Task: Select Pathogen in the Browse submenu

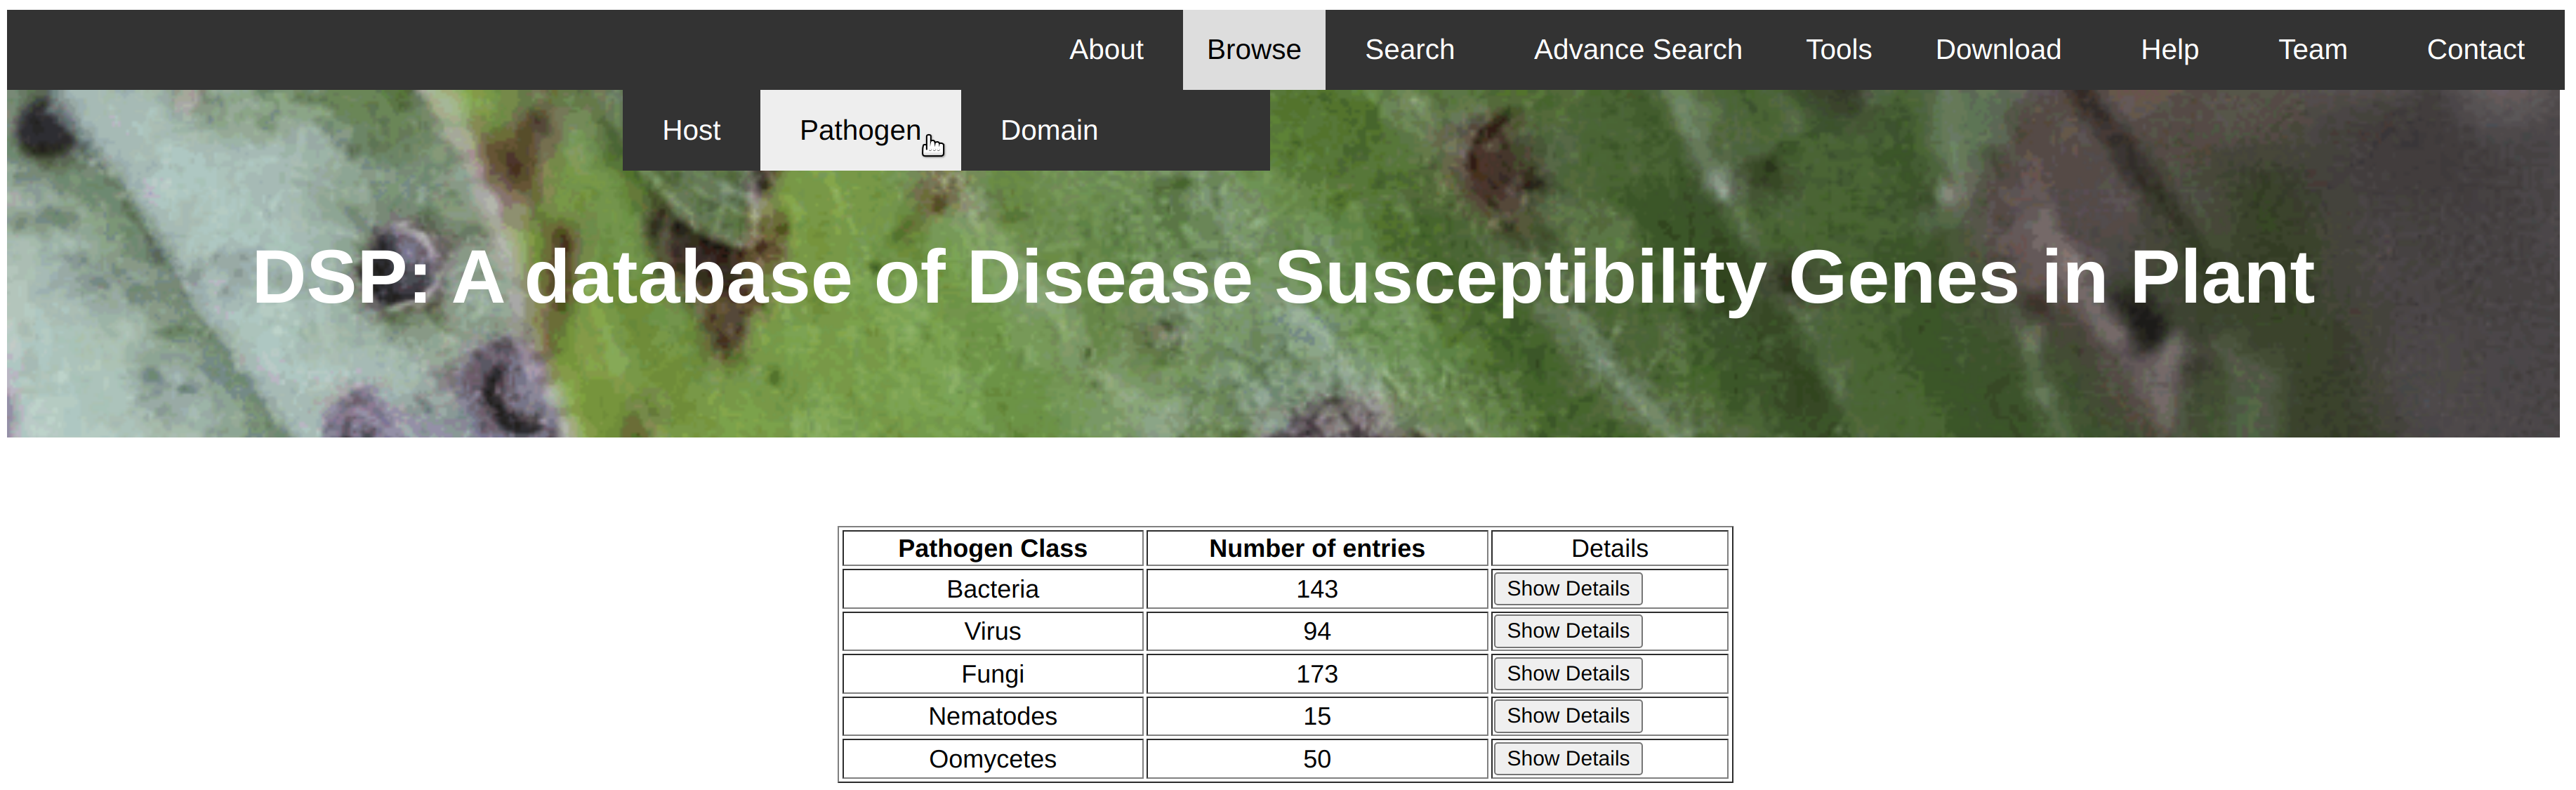Action: tap(860, 130)
